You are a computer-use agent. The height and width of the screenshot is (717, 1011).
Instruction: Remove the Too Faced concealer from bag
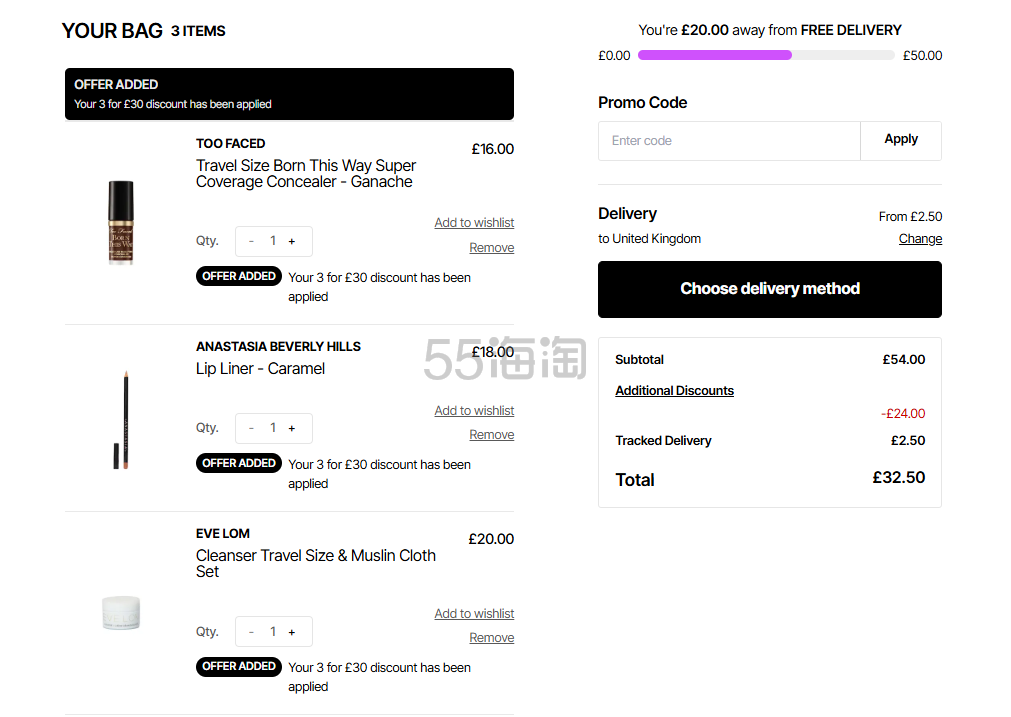(x=492, y=248)
